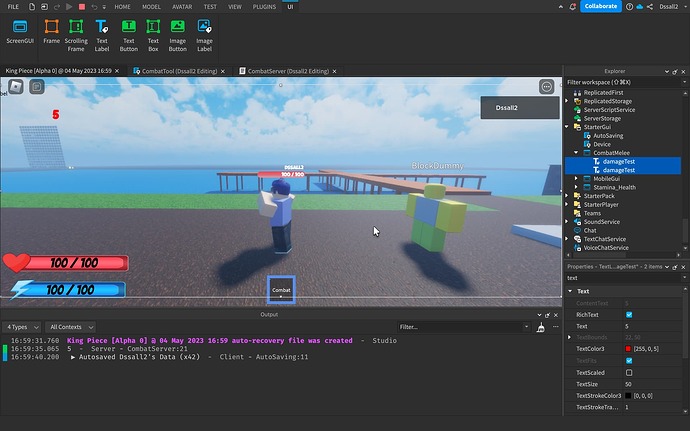Open the 4 Types filter dropdown
690x431 pixels.
click(x=22, y=327)
